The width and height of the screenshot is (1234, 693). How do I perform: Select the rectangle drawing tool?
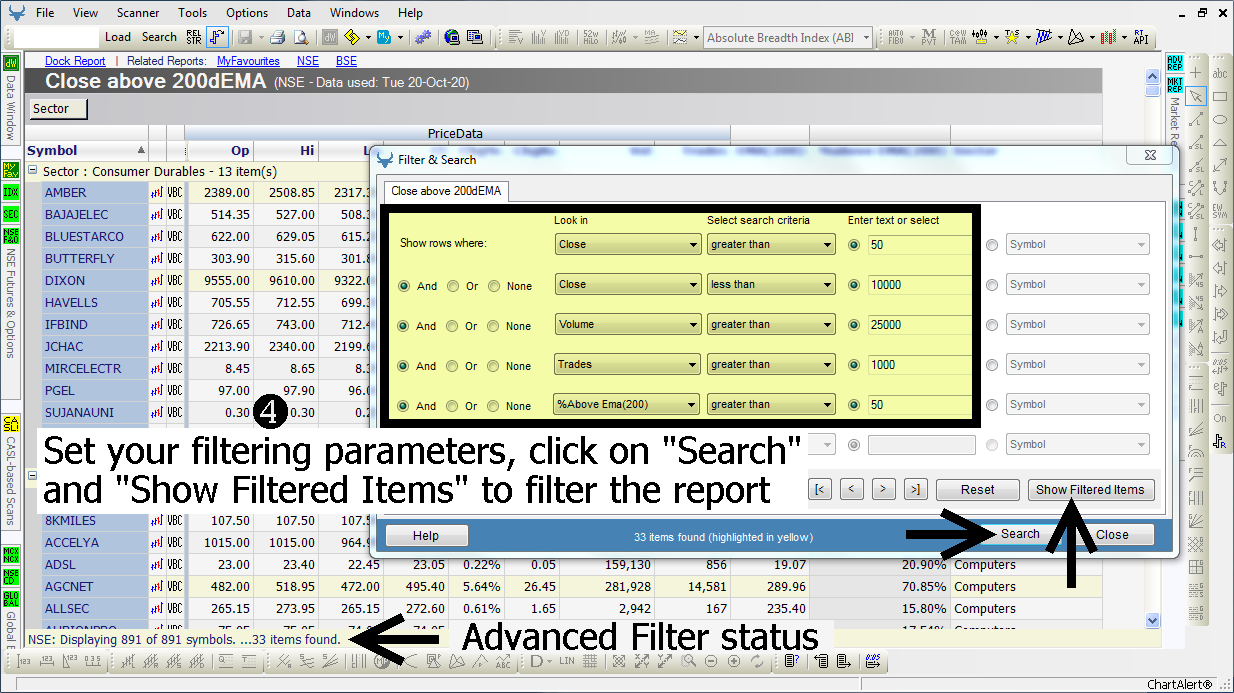pos(1220,96)
